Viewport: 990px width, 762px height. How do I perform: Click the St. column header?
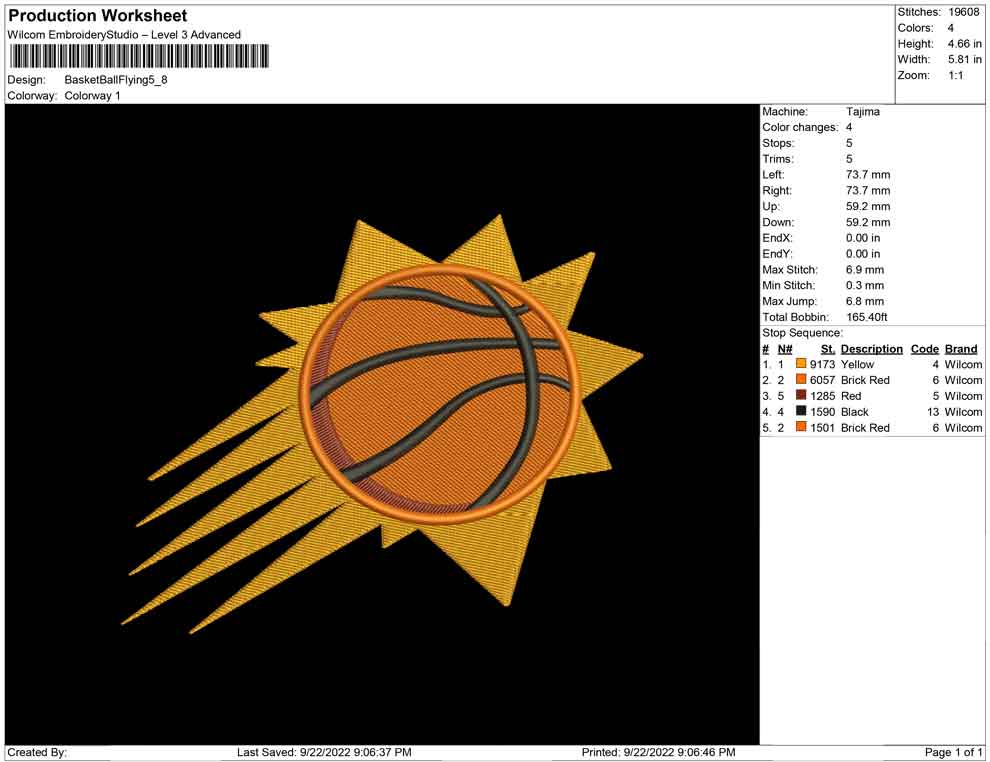828,349
